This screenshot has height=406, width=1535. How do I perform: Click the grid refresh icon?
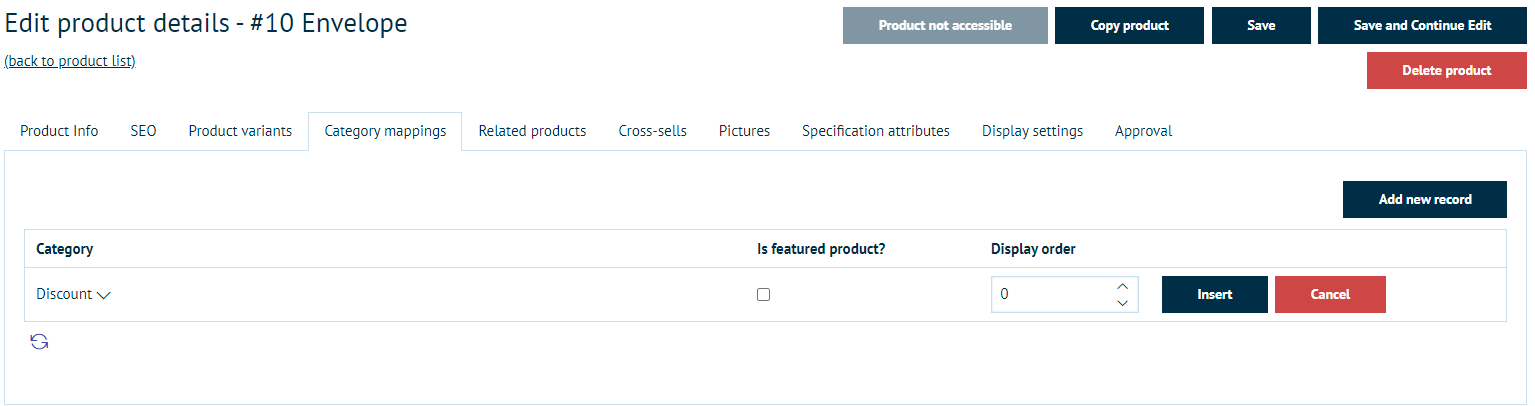pyautogui.click(x=39, y=342)
